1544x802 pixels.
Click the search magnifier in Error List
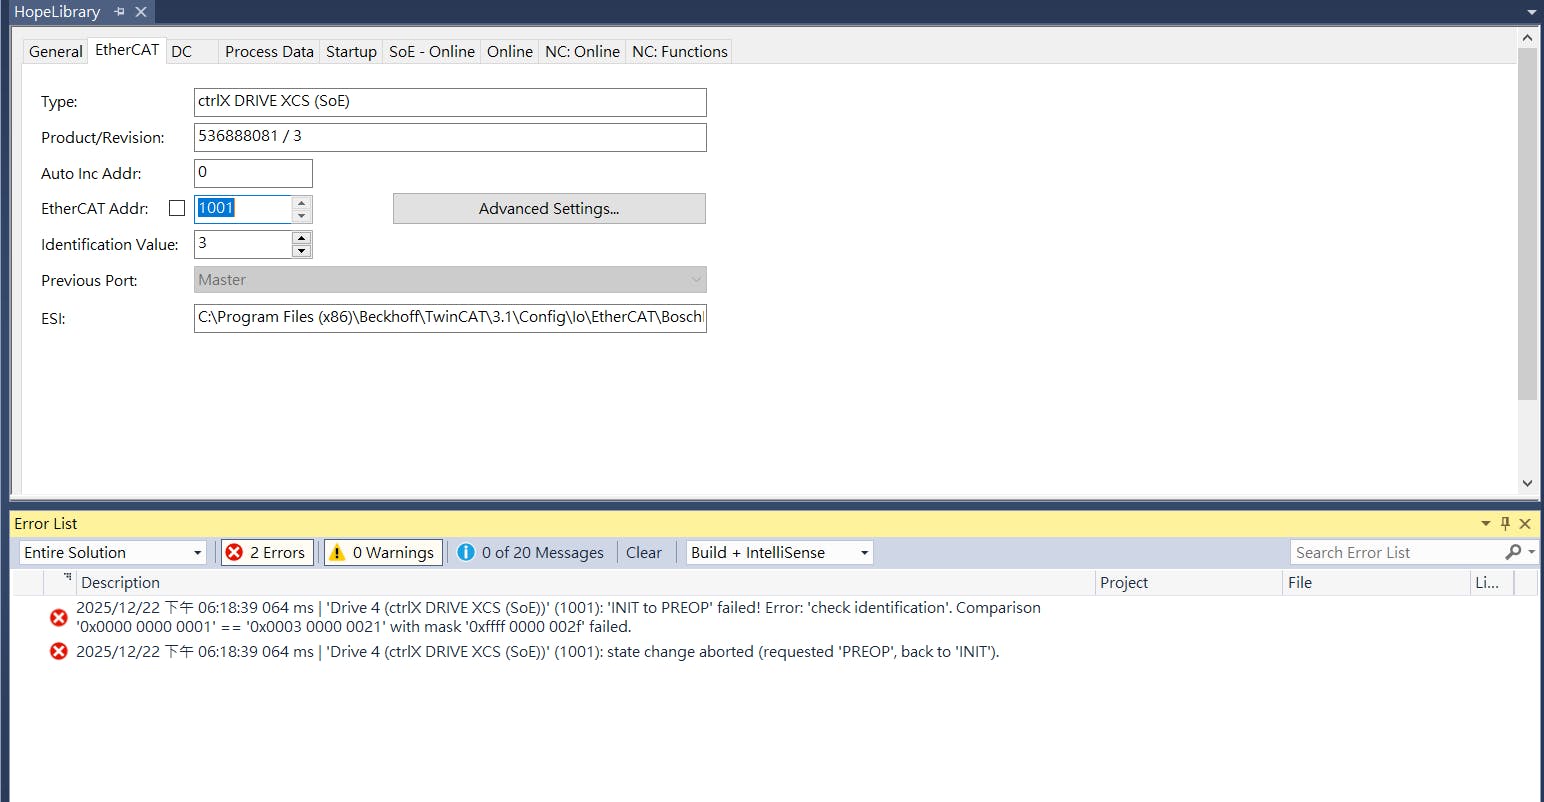click(1513, 552)
